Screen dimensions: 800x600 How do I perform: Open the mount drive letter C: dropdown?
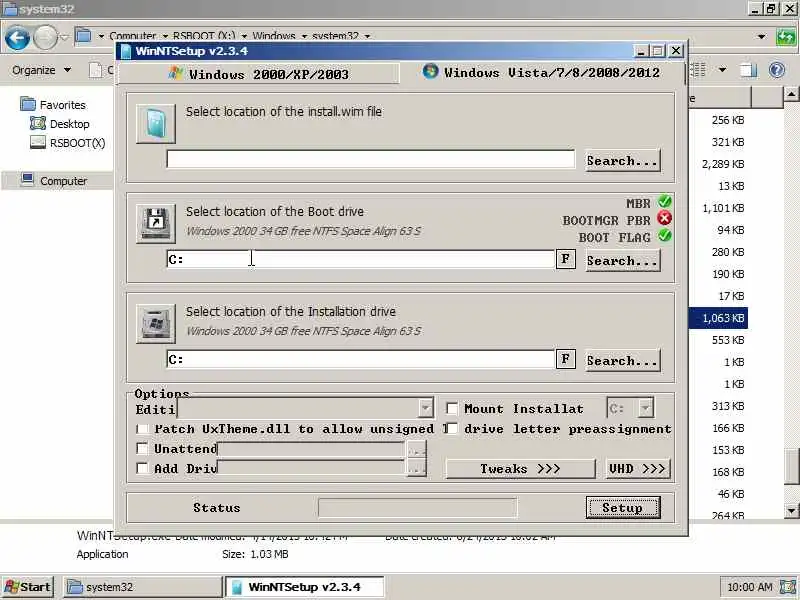pyautogui.click(x=645, y=408)
